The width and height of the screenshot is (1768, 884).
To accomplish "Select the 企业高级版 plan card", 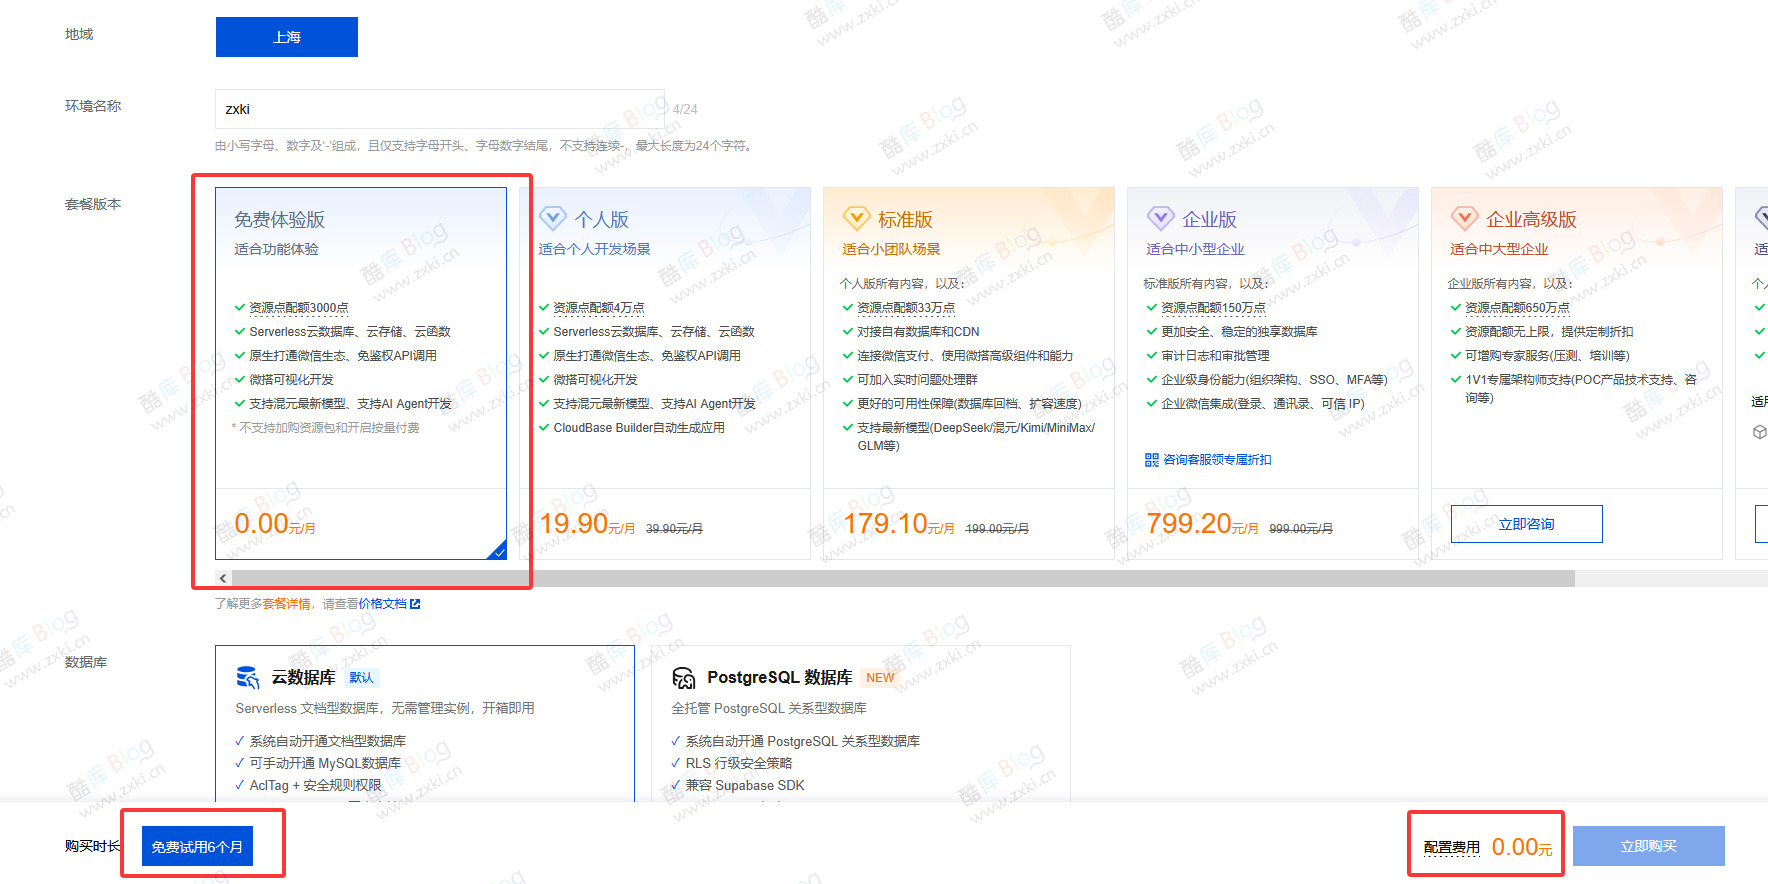I will [x=1577, y=373].
